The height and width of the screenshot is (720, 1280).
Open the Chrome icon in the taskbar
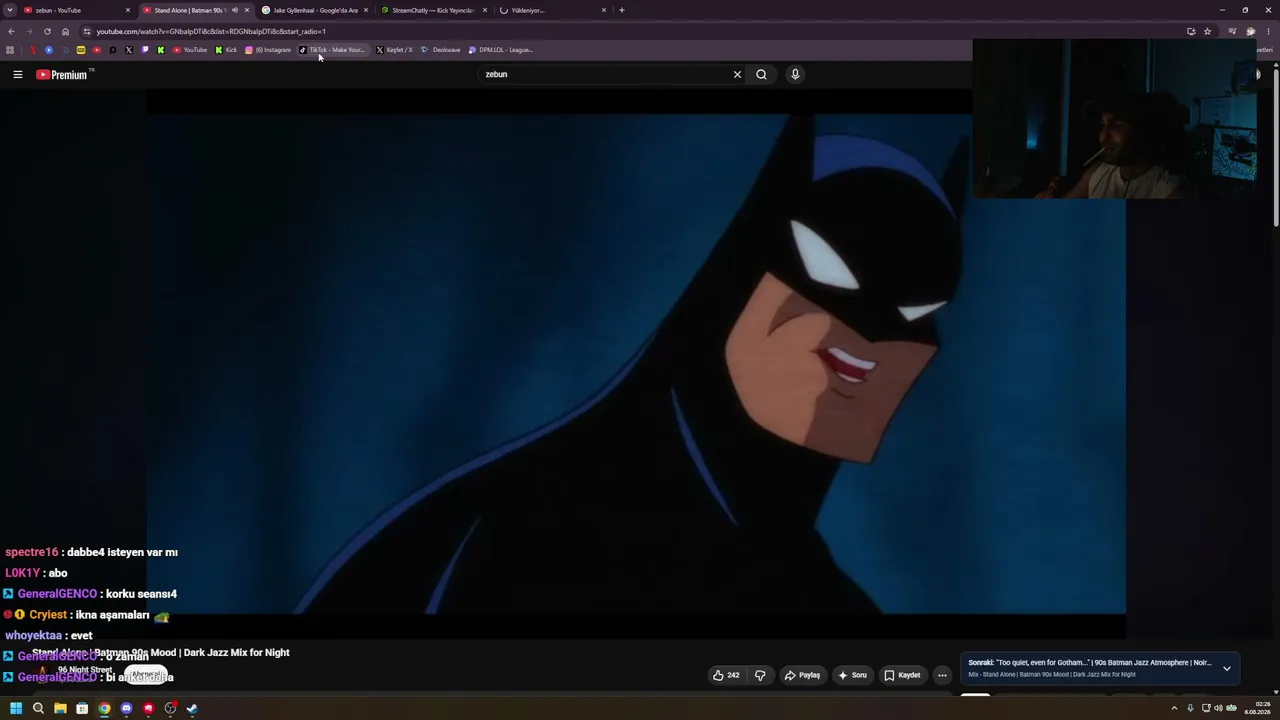click(x=104, y=708)
